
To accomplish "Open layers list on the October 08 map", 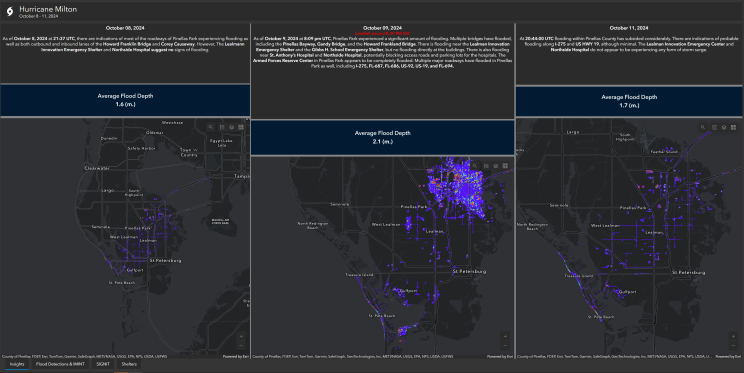I will pos(232,127).
